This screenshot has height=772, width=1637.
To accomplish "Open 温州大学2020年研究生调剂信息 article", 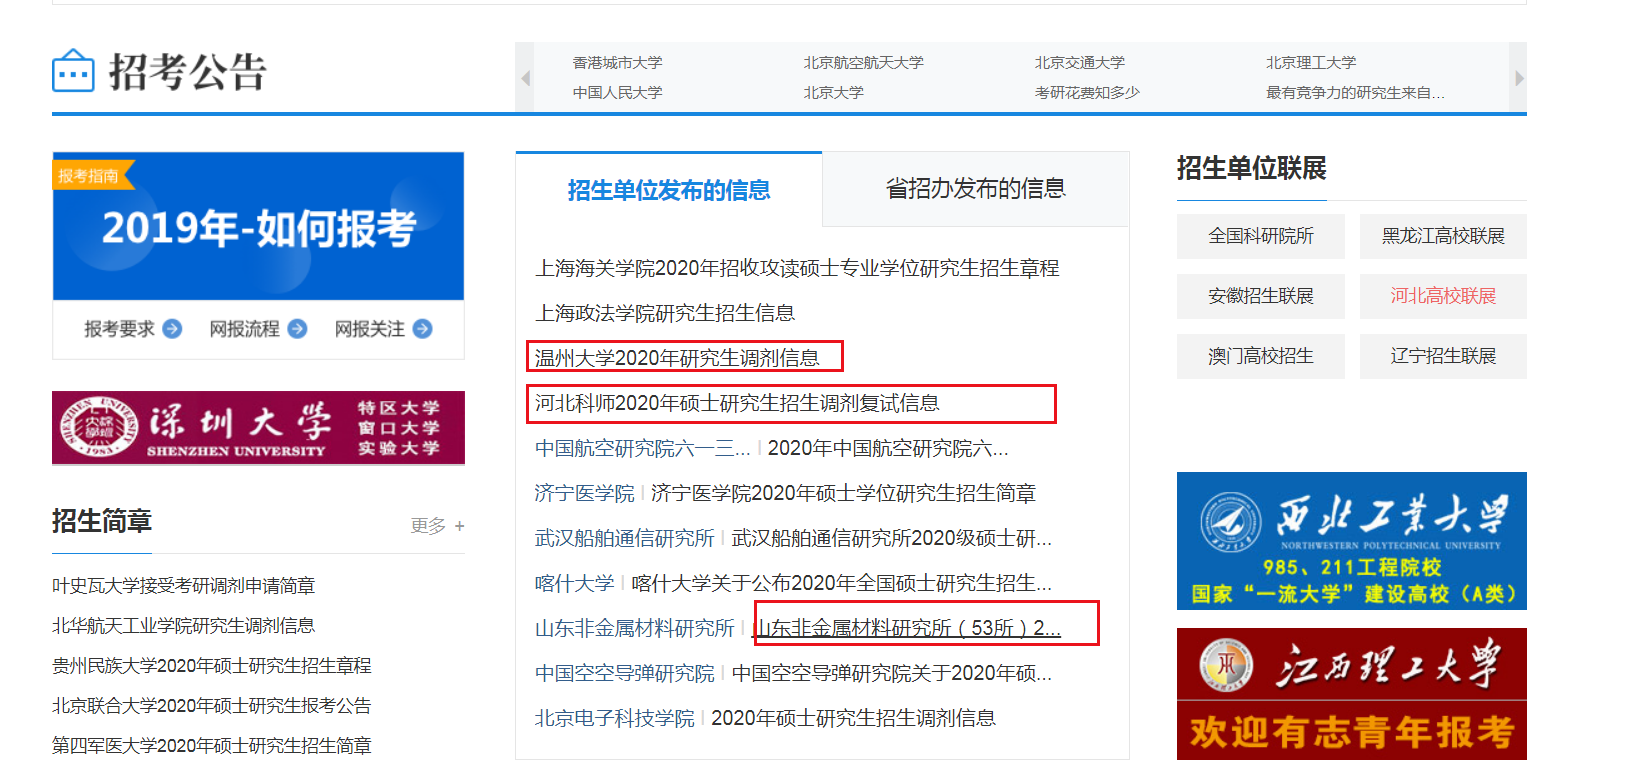I will click(677, 358).
